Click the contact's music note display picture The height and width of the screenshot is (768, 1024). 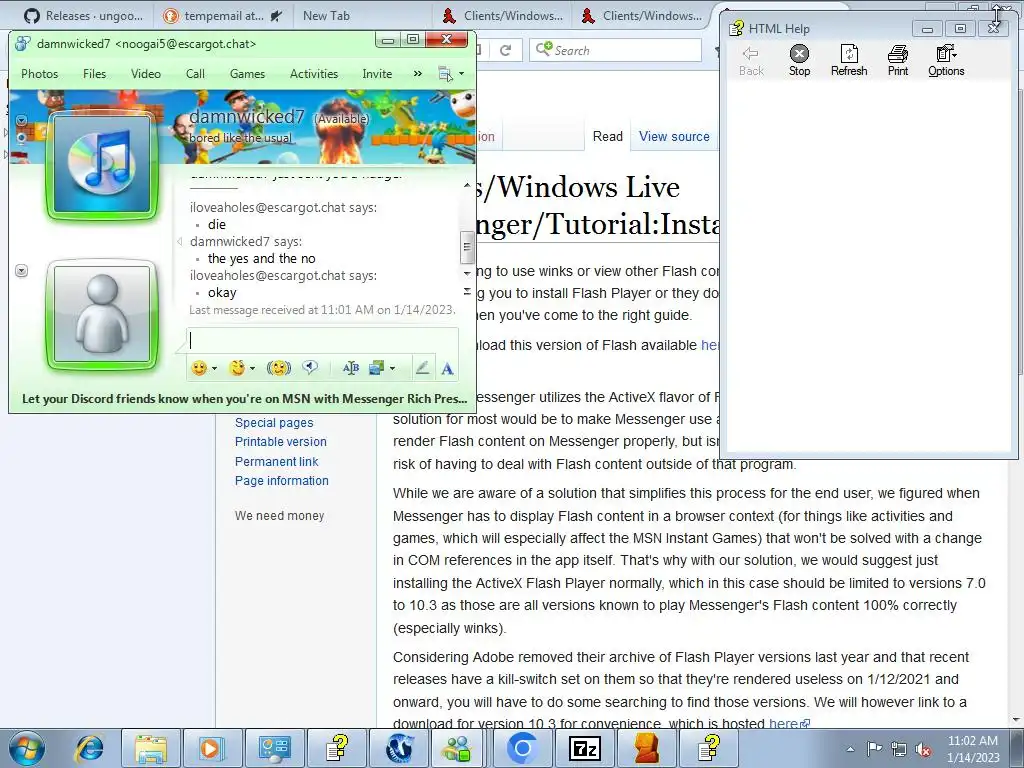102,166
